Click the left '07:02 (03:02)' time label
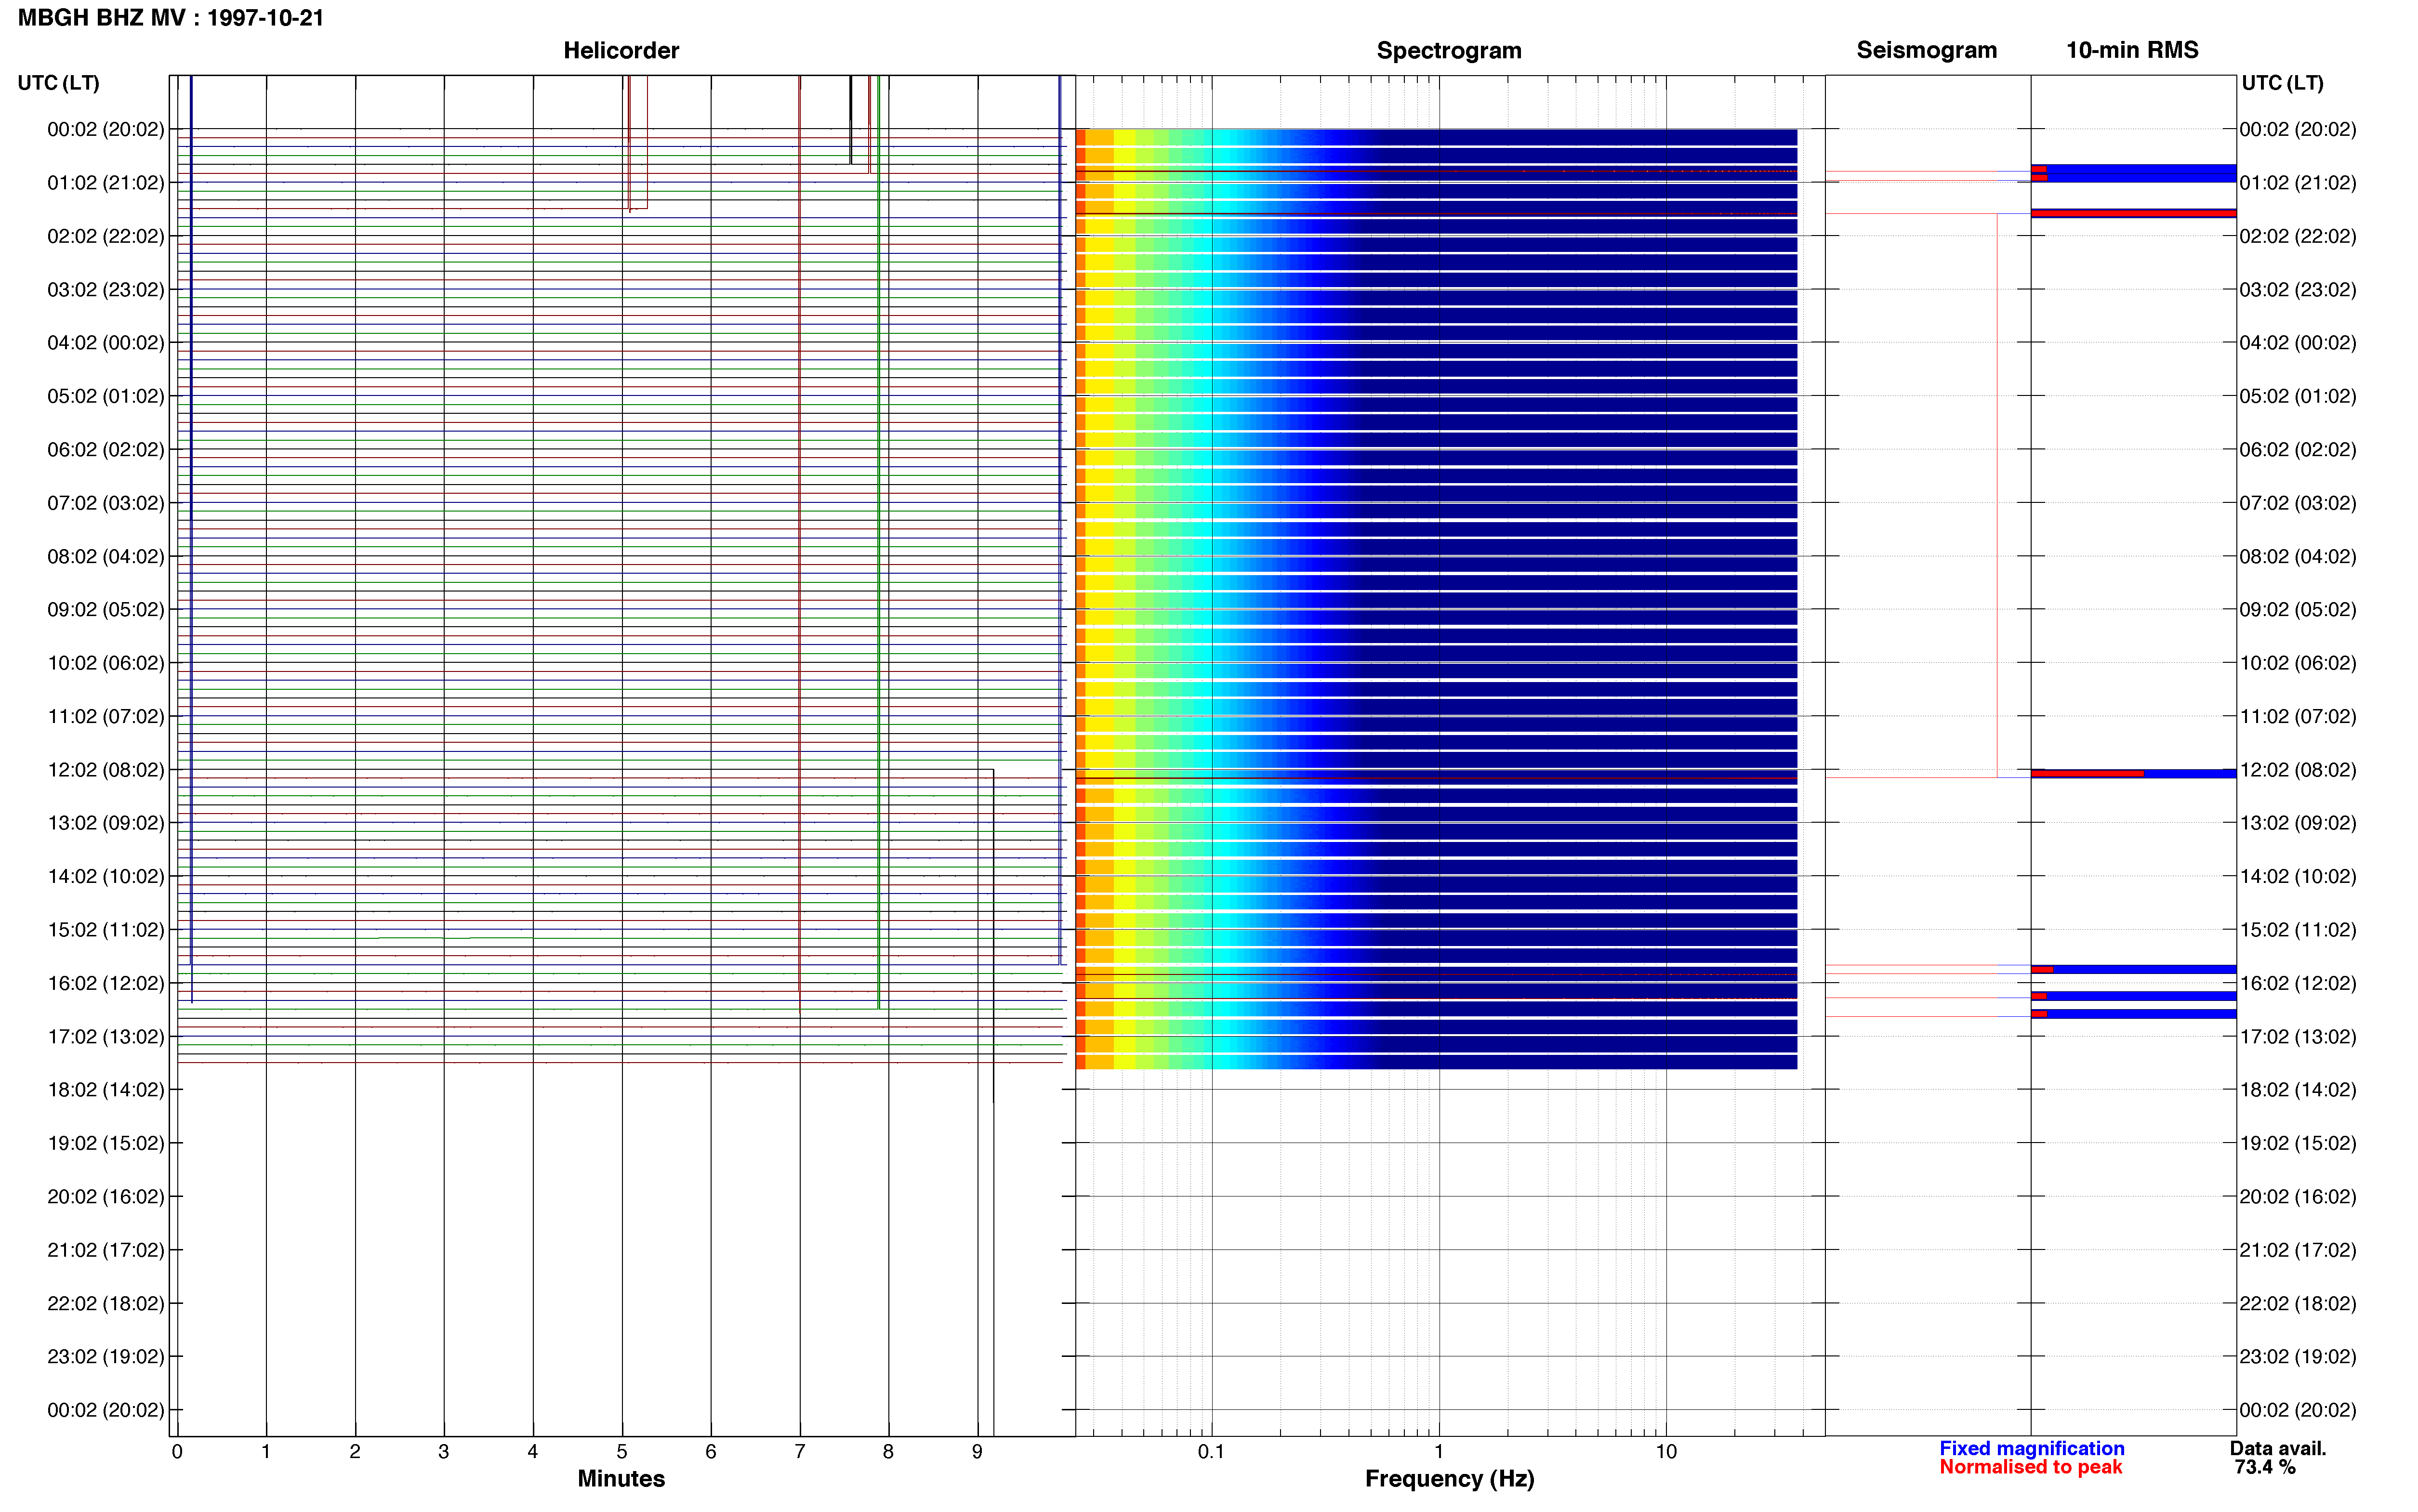The width and height of the screenshot is (2418, 1512). pyautogui.click(x=106, y=503)
